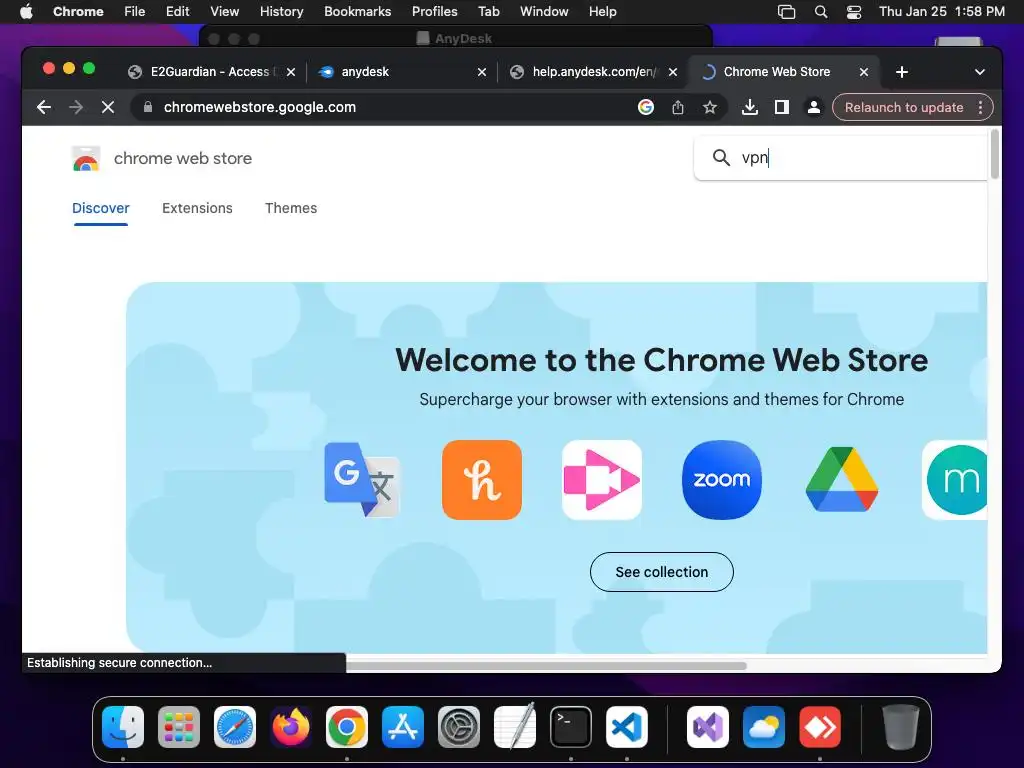The height and width of the screenshot is (768, 1024).
Task: Click the screen mirroring menu bar icon
Action: point(786,12)
